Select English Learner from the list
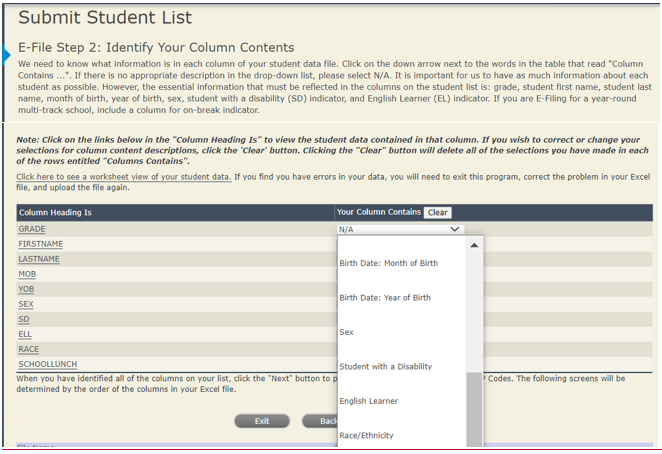 coord(368,401)
